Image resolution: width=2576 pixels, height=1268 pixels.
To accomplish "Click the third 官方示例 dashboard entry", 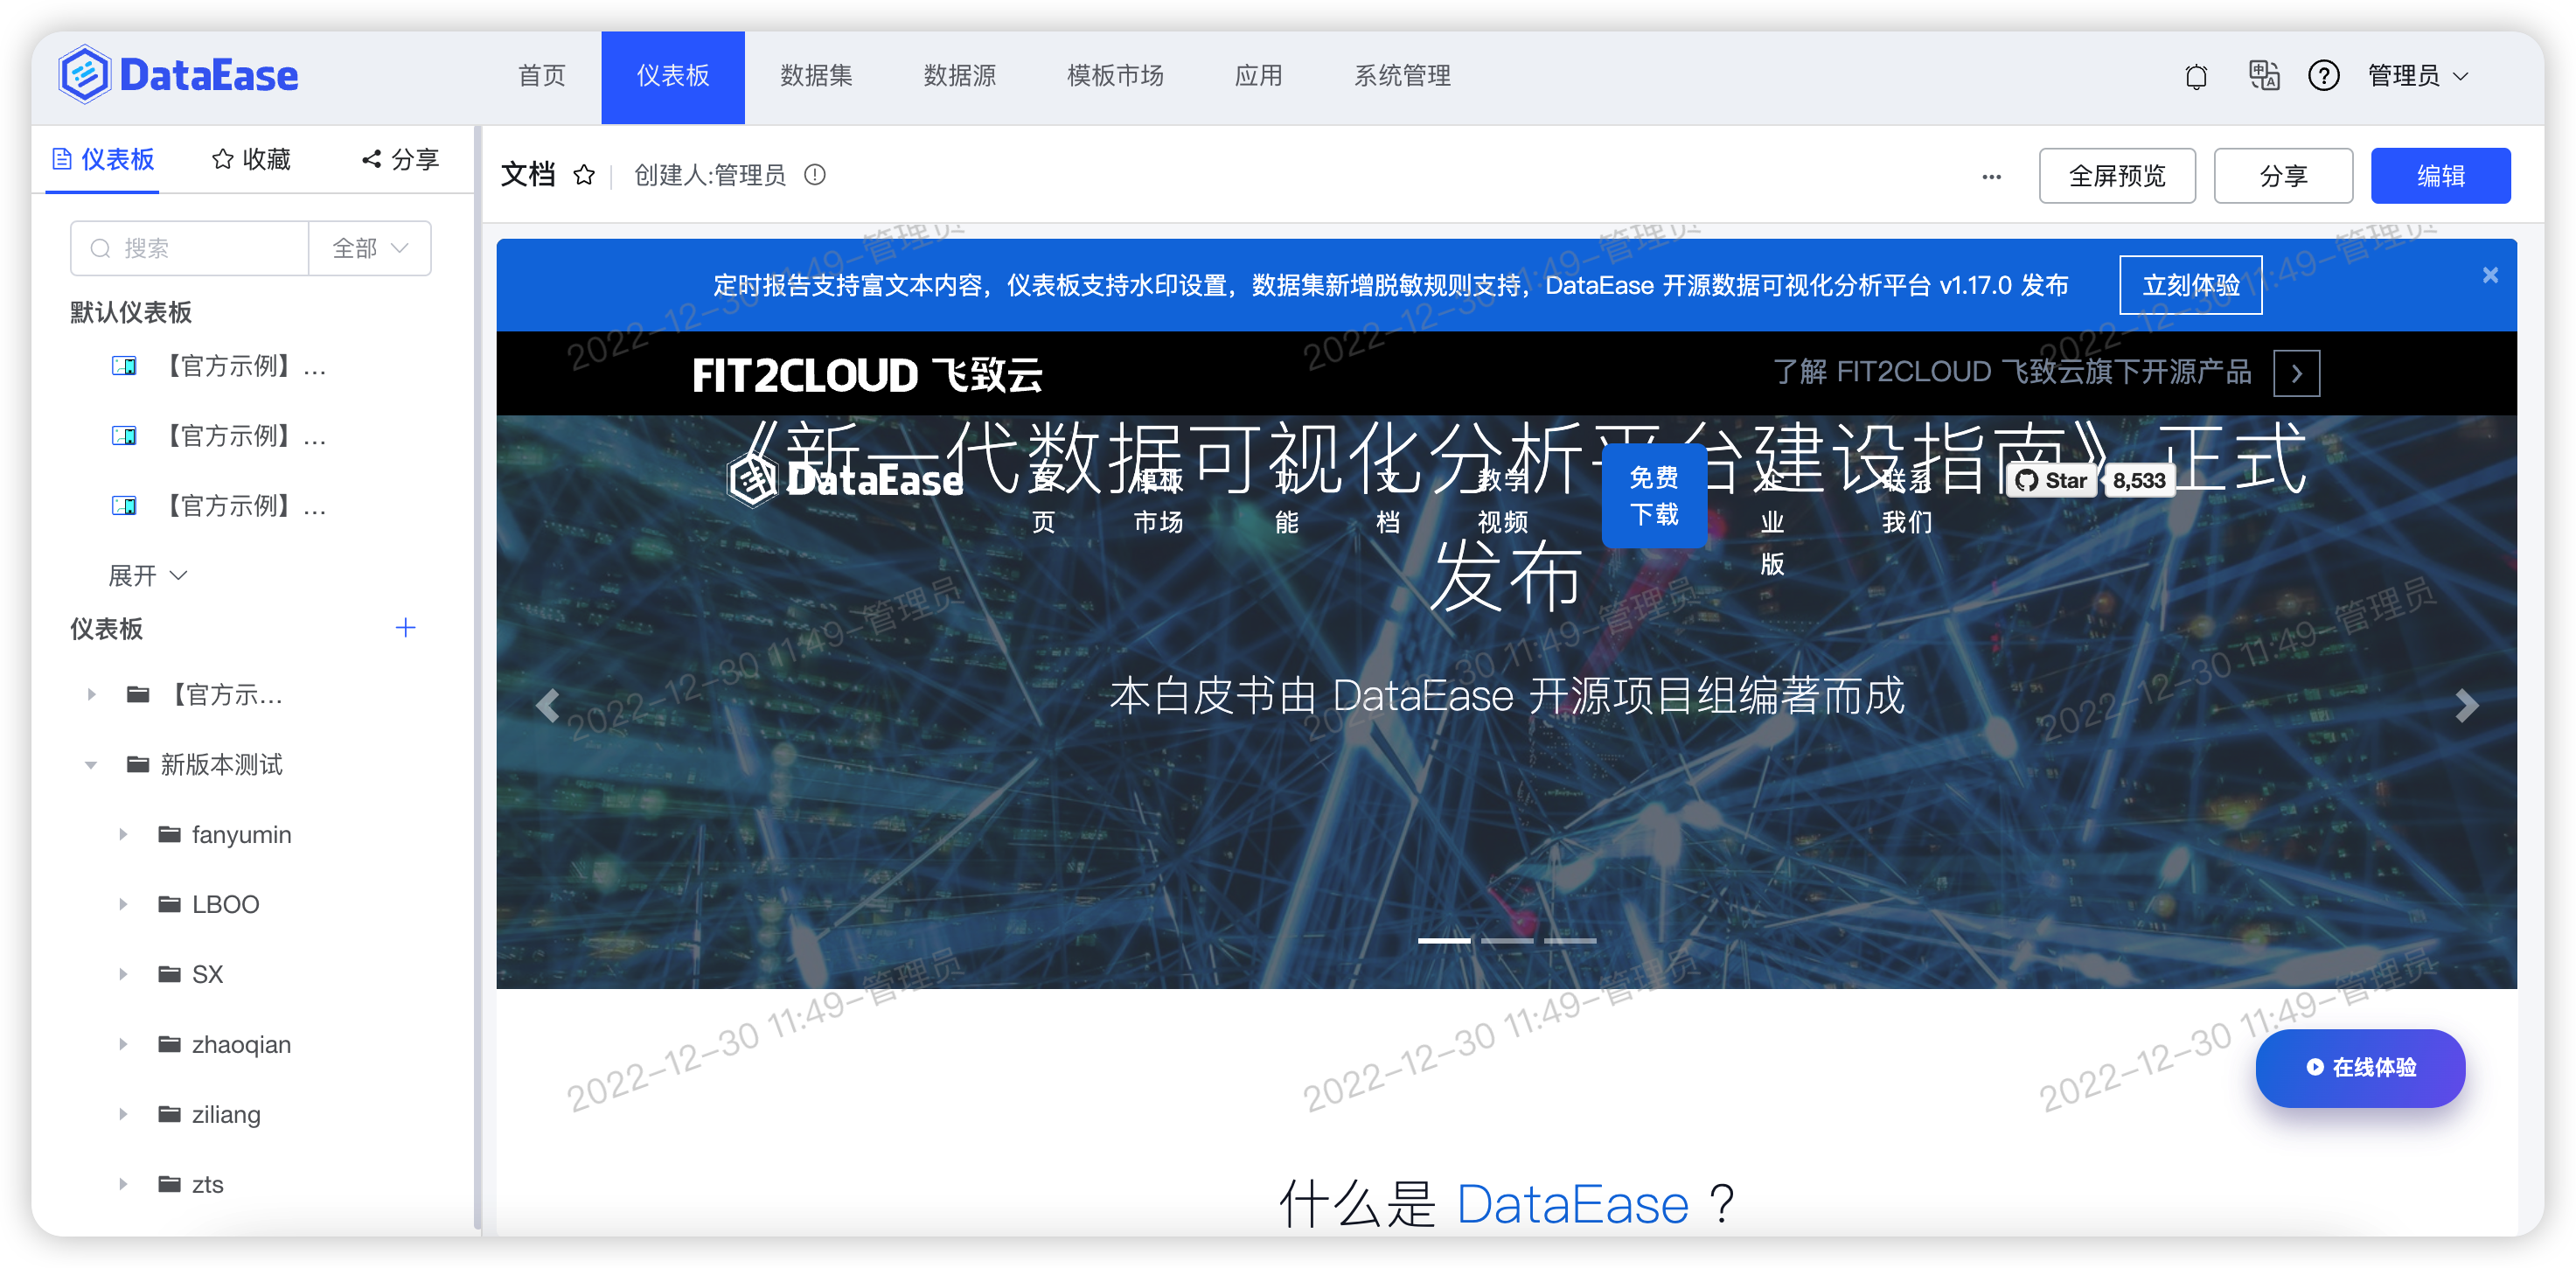I will pyautogui.click(x=246, y=506).
